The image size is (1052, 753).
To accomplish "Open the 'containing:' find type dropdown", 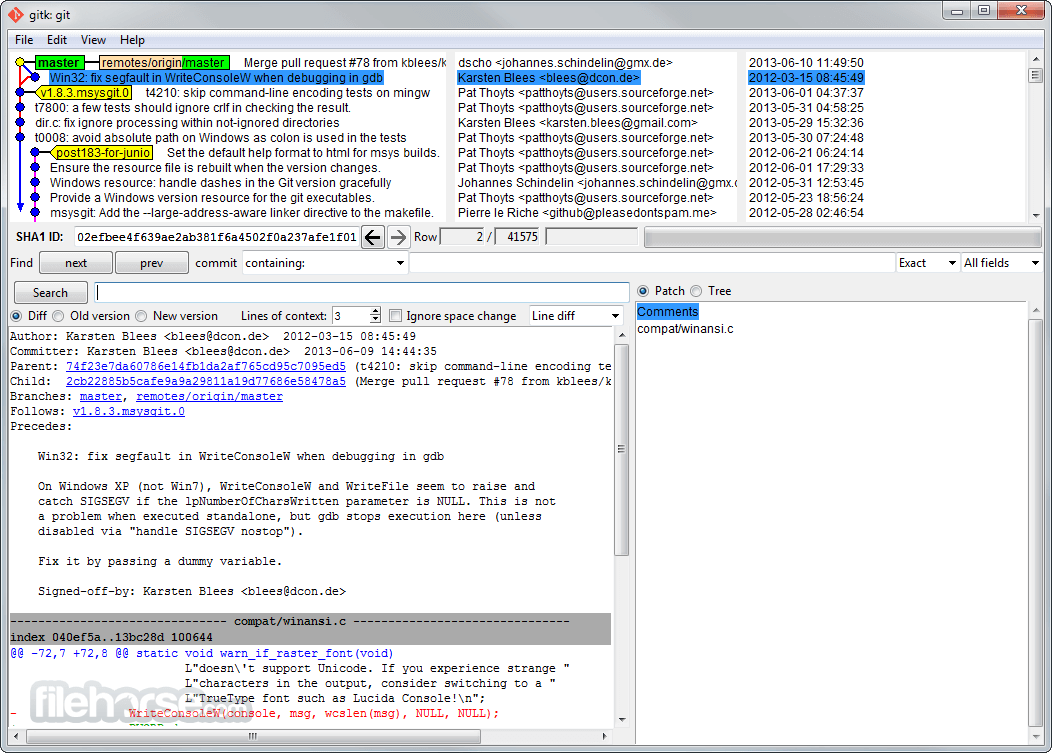I will [x=325, y=263].
